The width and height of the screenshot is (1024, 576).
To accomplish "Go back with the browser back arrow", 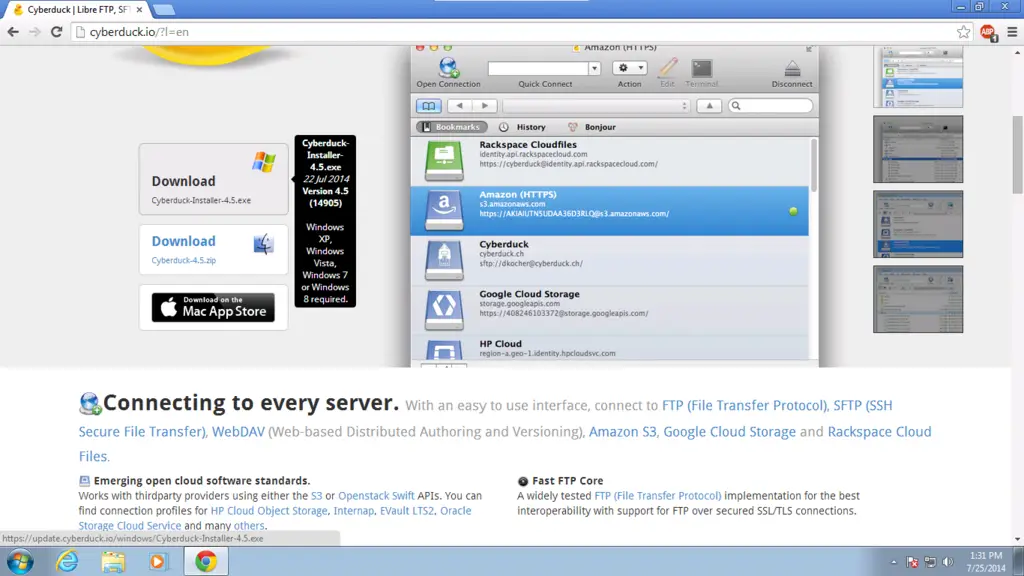I will click(x=13, y=32).
